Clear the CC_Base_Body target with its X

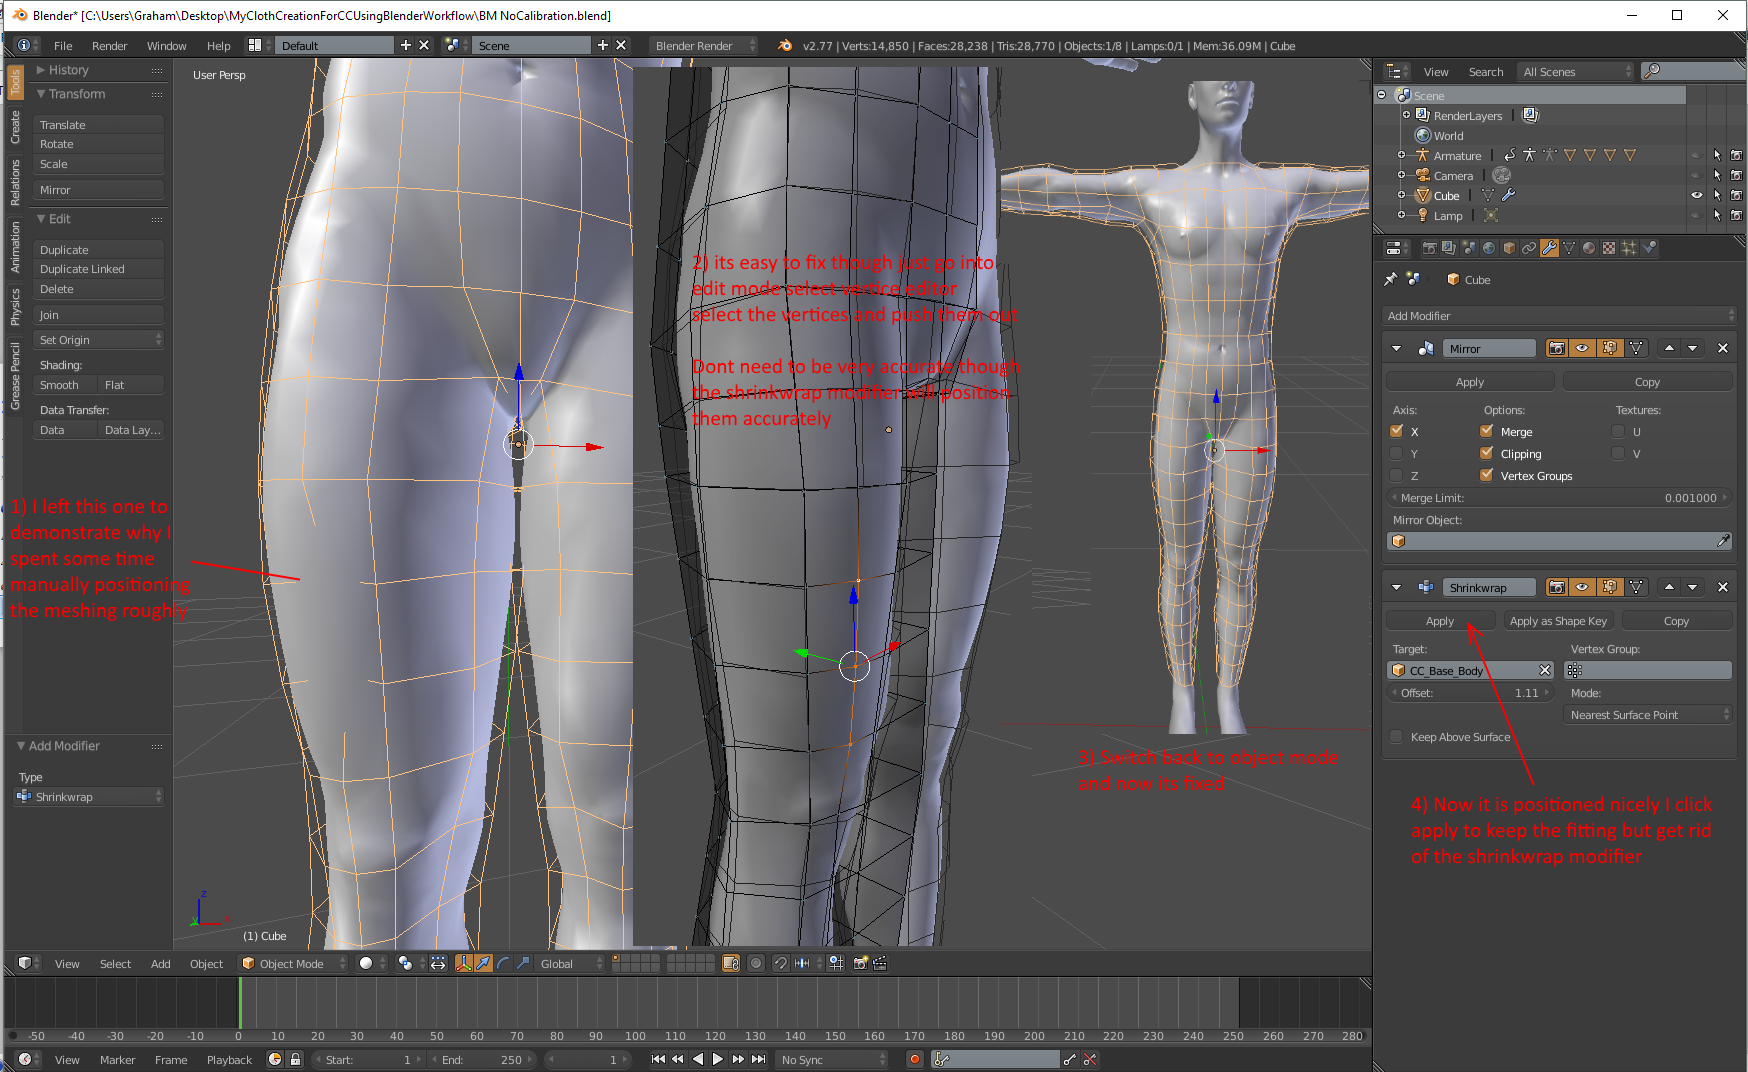(x=1545, y=670)
